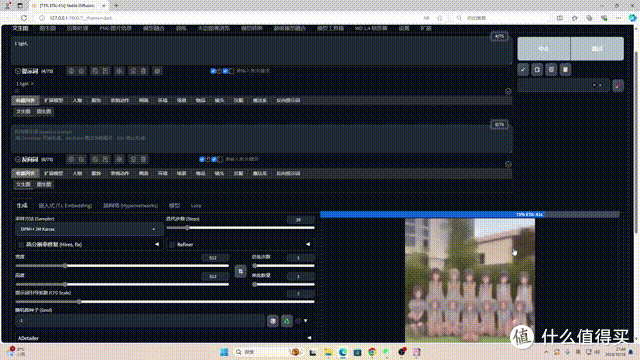Open 超网络 (Hypernetworks) tab

(130, 206)
